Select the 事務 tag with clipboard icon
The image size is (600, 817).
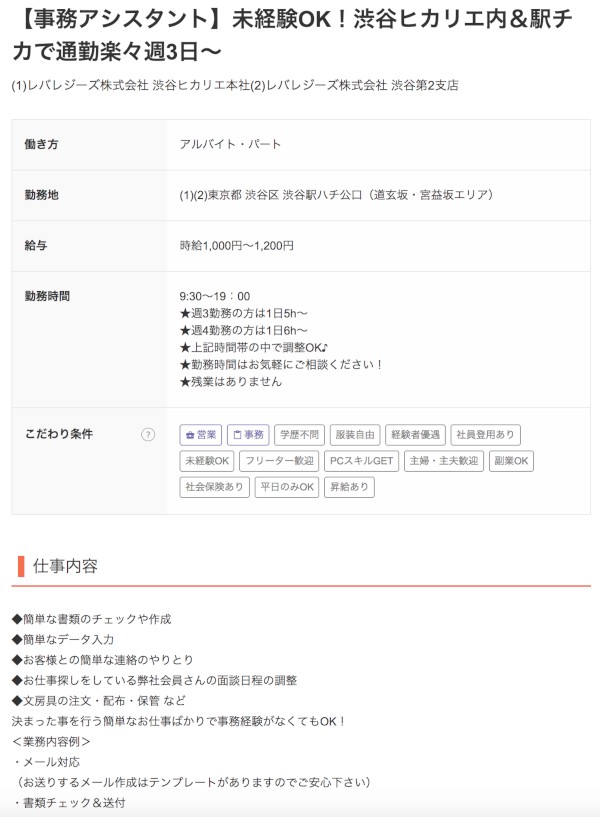tap(248, 435)
